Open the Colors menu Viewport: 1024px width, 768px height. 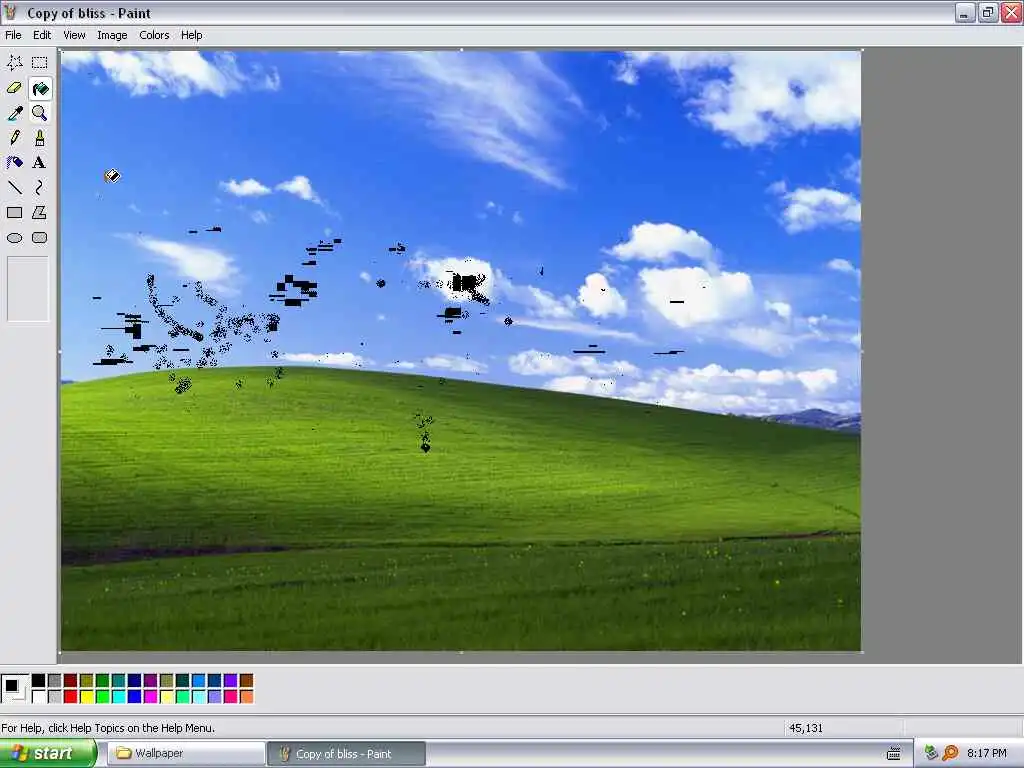pos(154,35)
